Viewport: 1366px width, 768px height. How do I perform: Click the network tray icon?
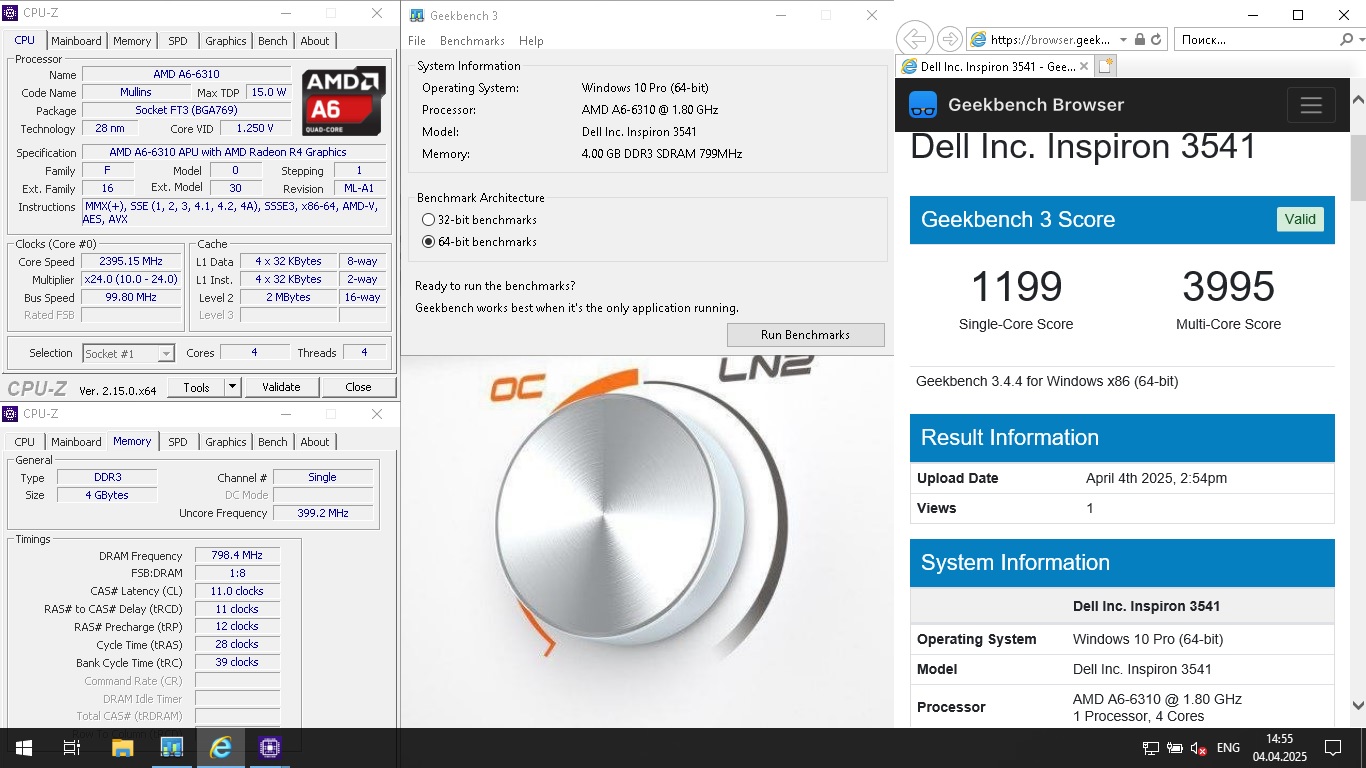(1151, 748)
